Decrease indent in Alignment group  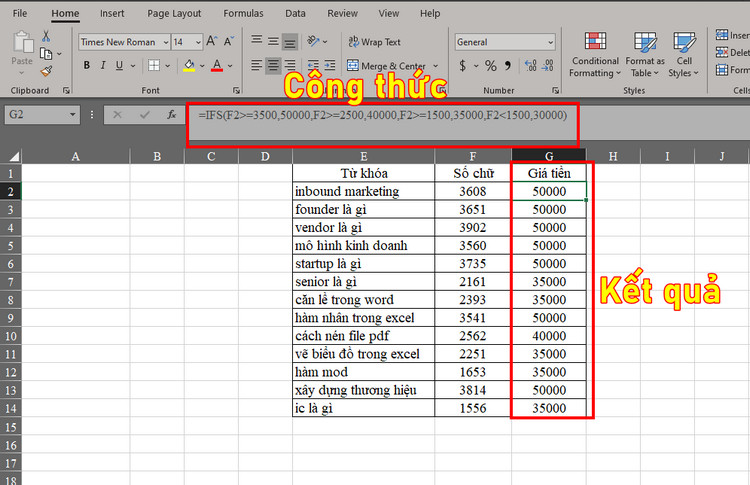[313, 65]
